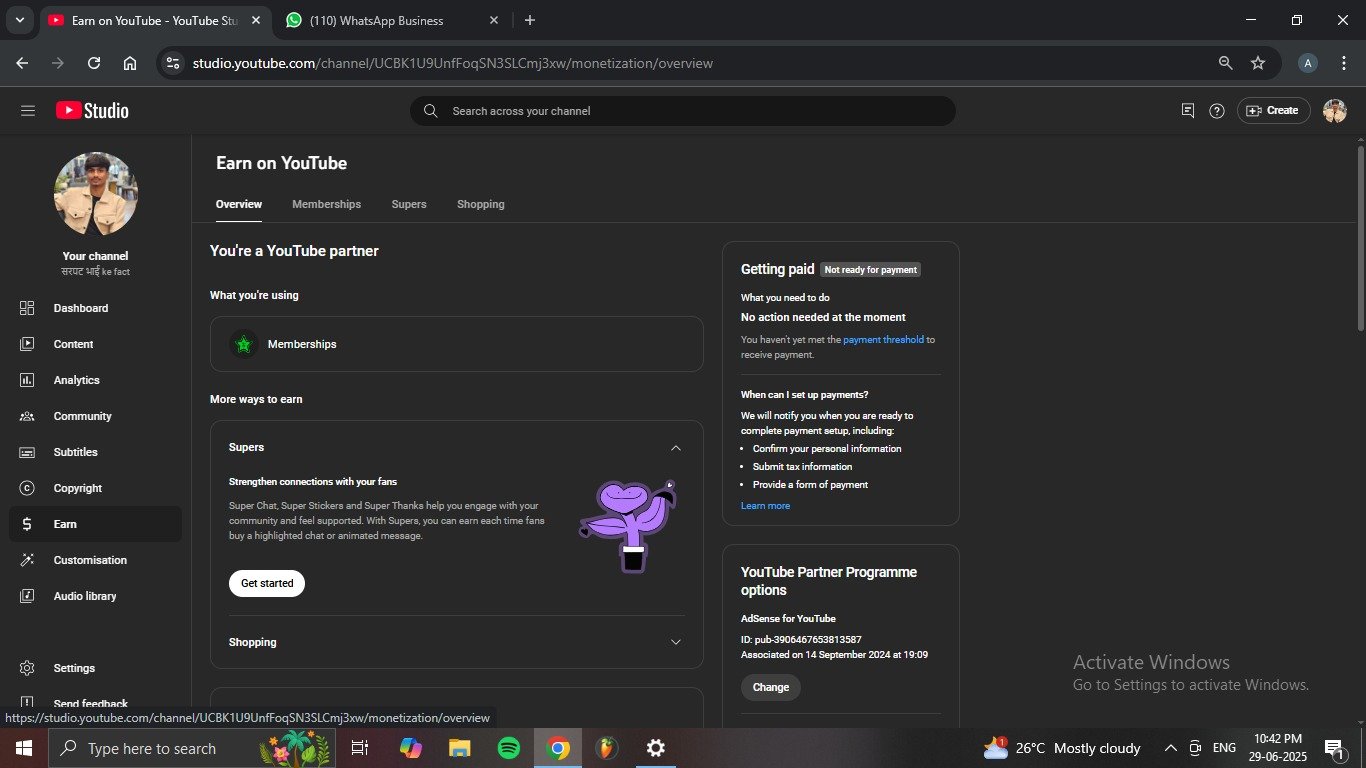Switch to the Shopping tab
The height and width of the screenshot is (768, 1366).
click(481, 204)
